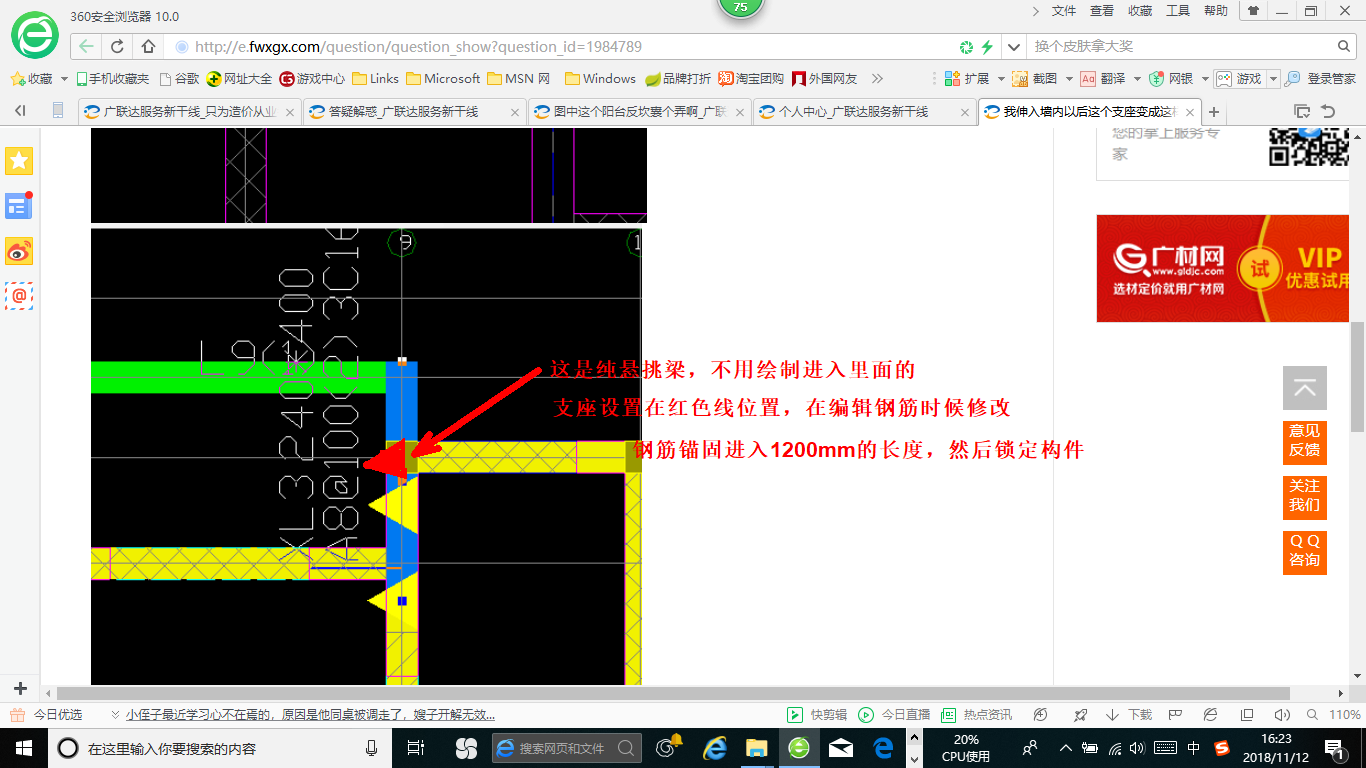The height and width of the screenshot is (768, 1366).
Task: Open the tab list window icon
Action: point(1302,111)
